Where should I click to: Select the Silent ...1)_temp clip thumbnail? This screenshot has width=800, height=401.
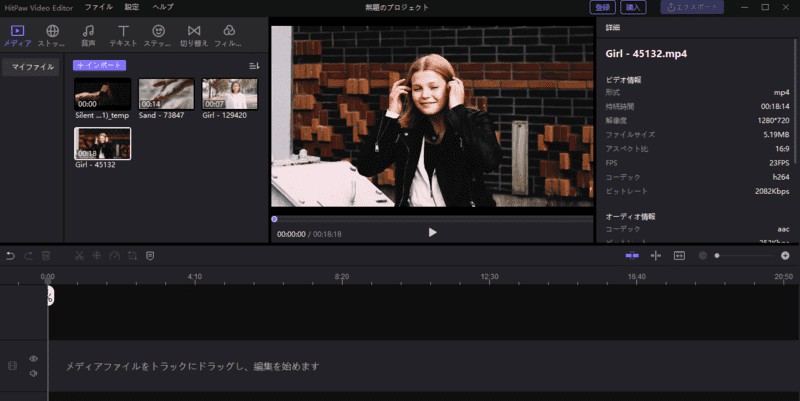(x=103, y=94)
